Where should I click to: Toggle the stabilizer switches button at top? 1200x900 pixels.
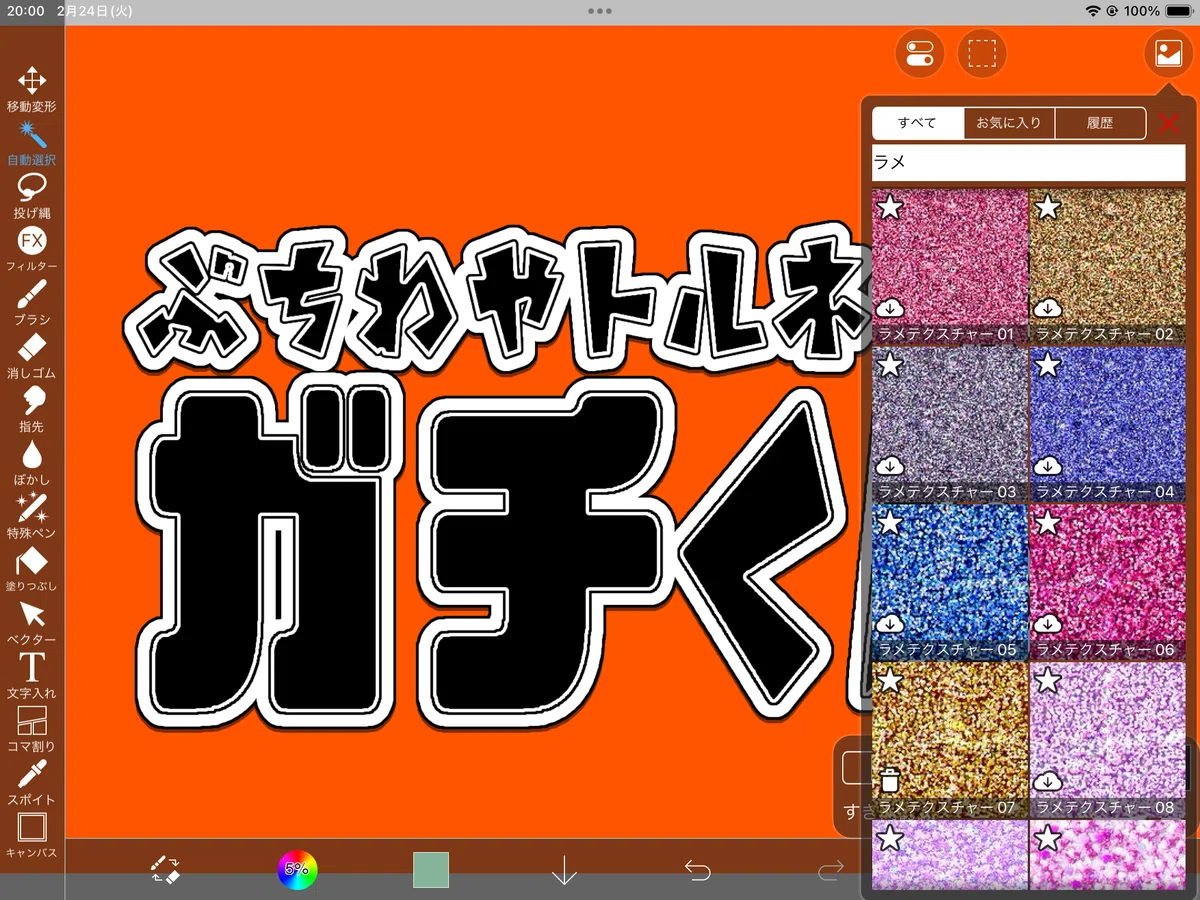point(918,53)
